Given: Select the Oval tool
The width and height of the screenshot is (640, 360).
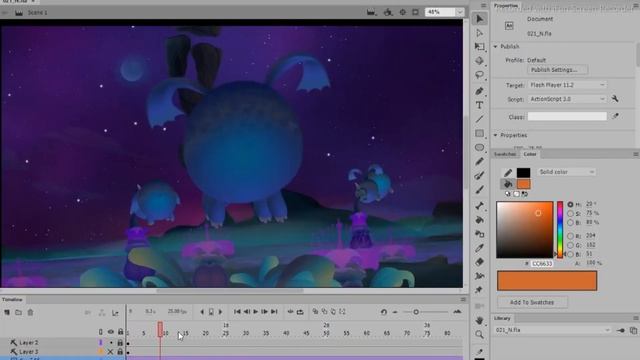Looking at the screenshot, I should [480, 147].
